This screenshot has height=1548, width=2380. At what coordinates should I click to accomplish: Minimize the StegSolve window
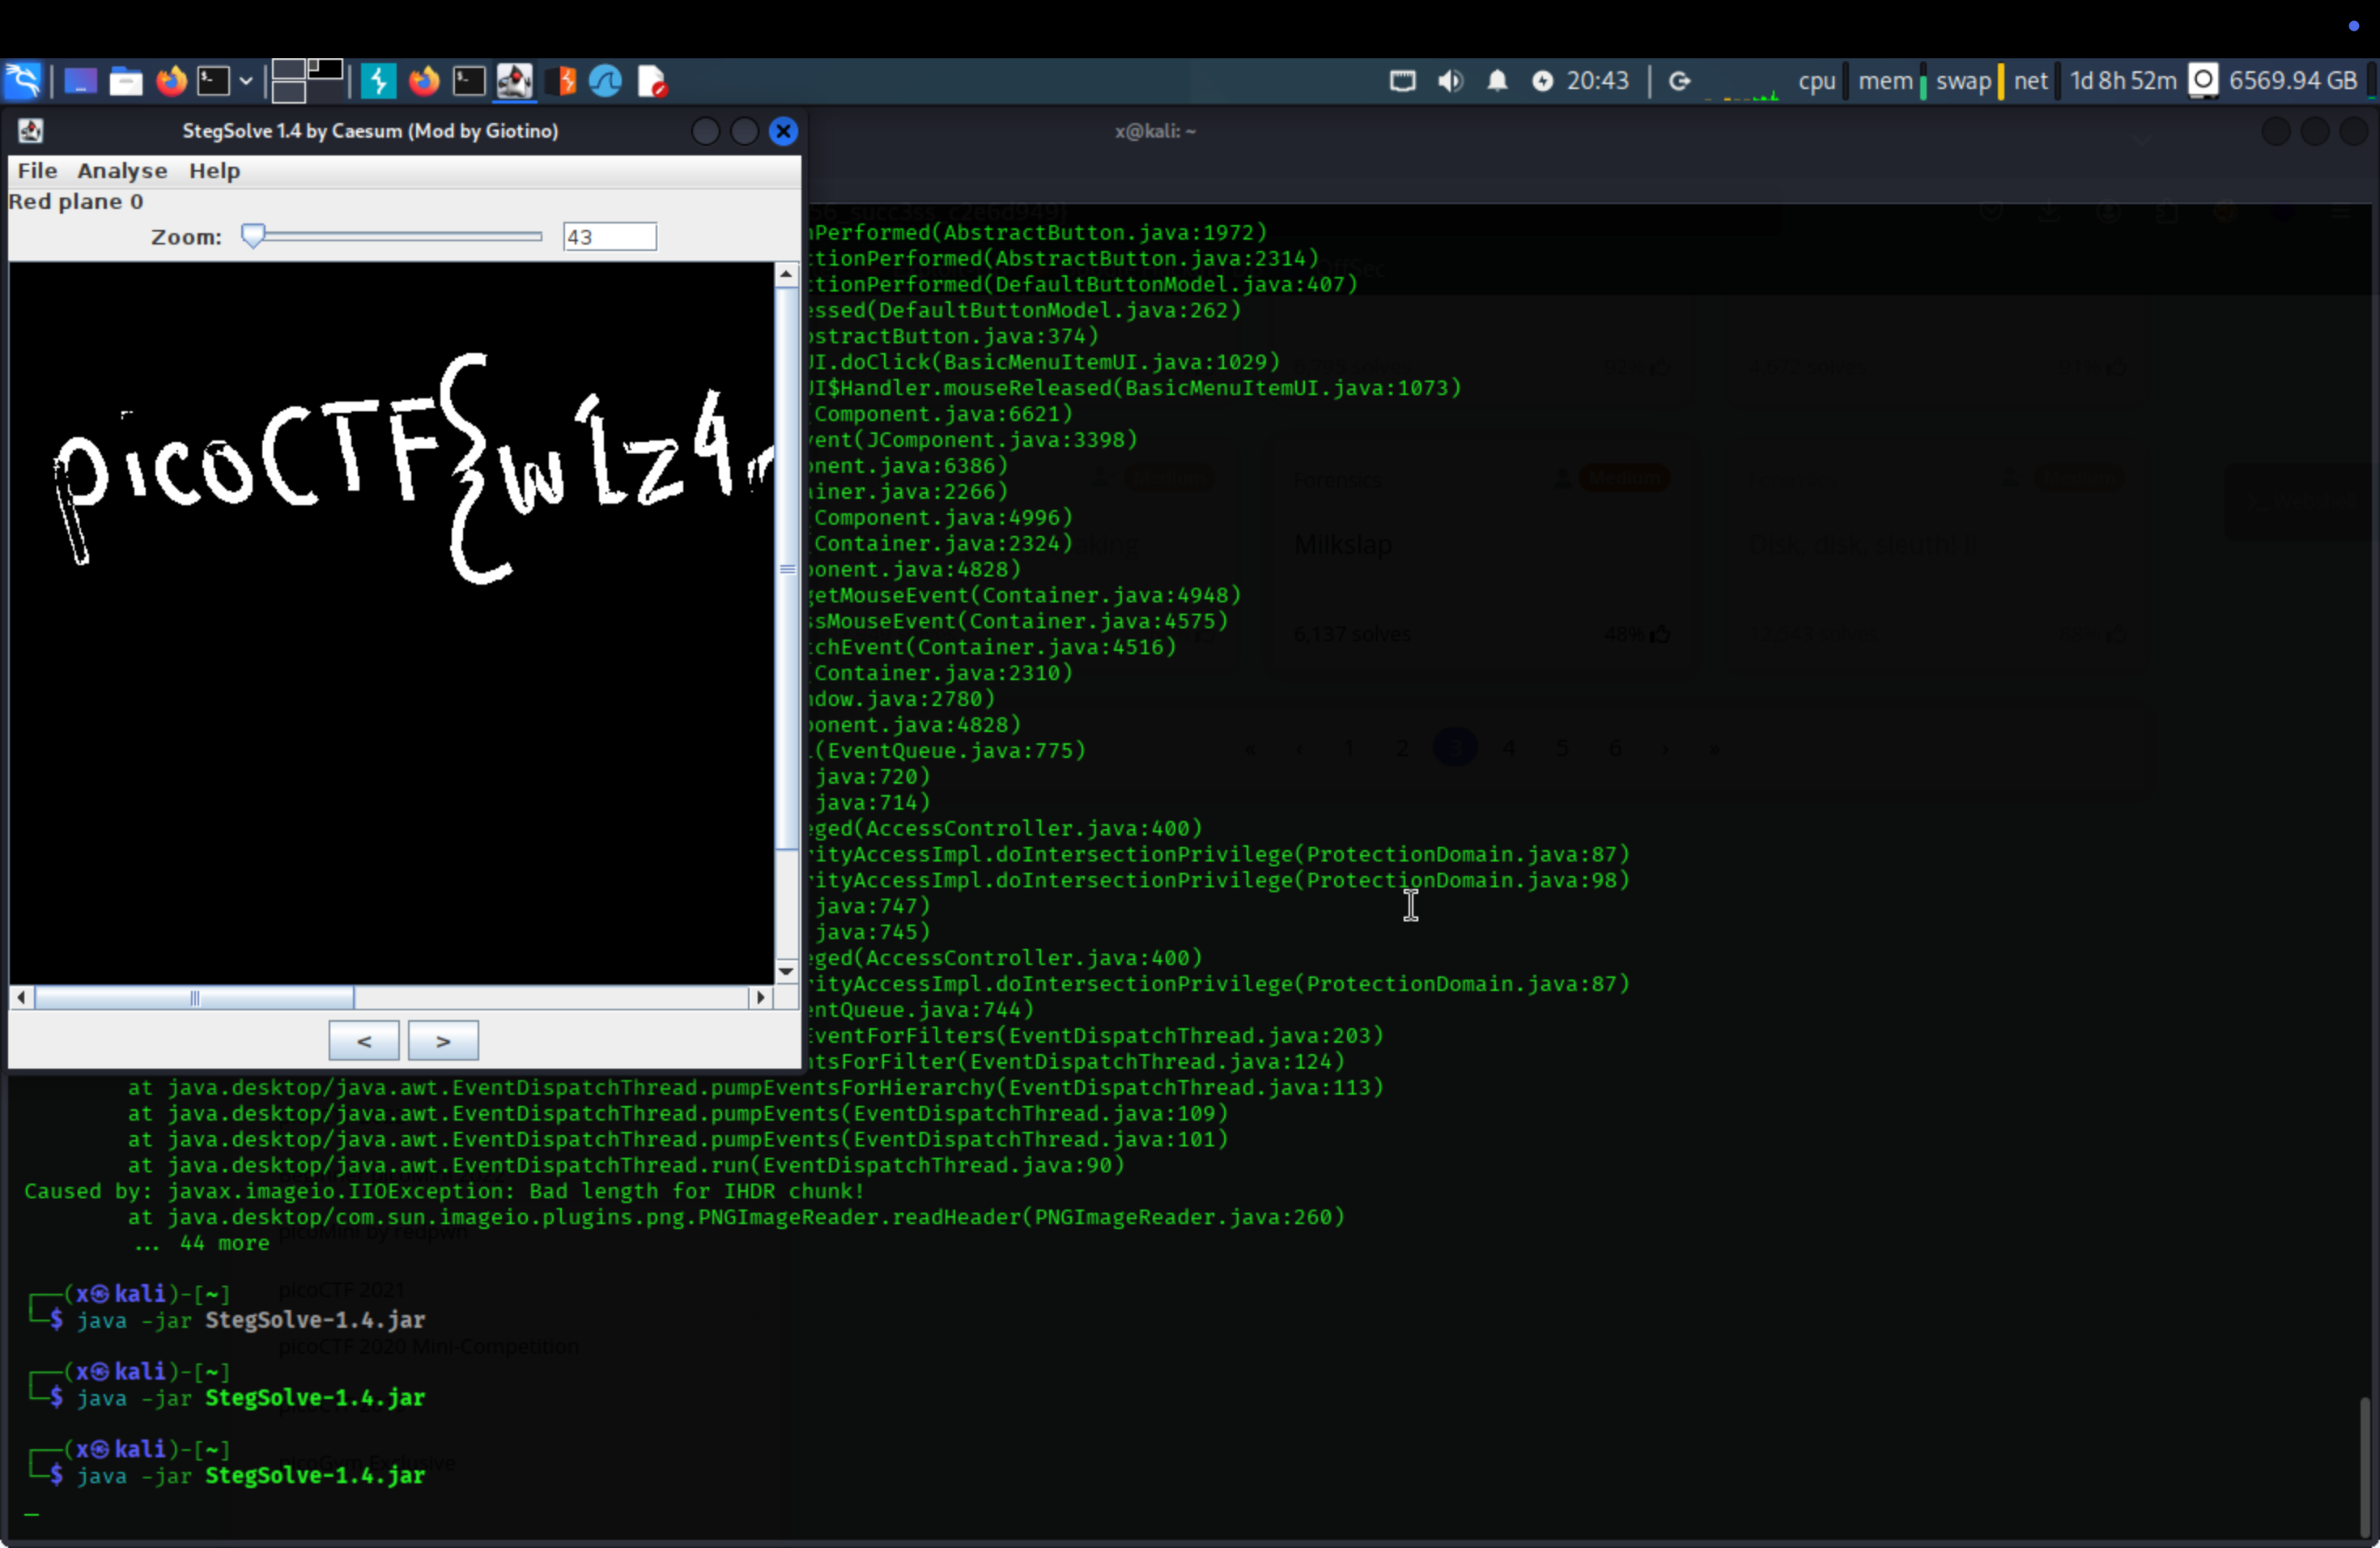pyautogui.click(x=705, y=131)
